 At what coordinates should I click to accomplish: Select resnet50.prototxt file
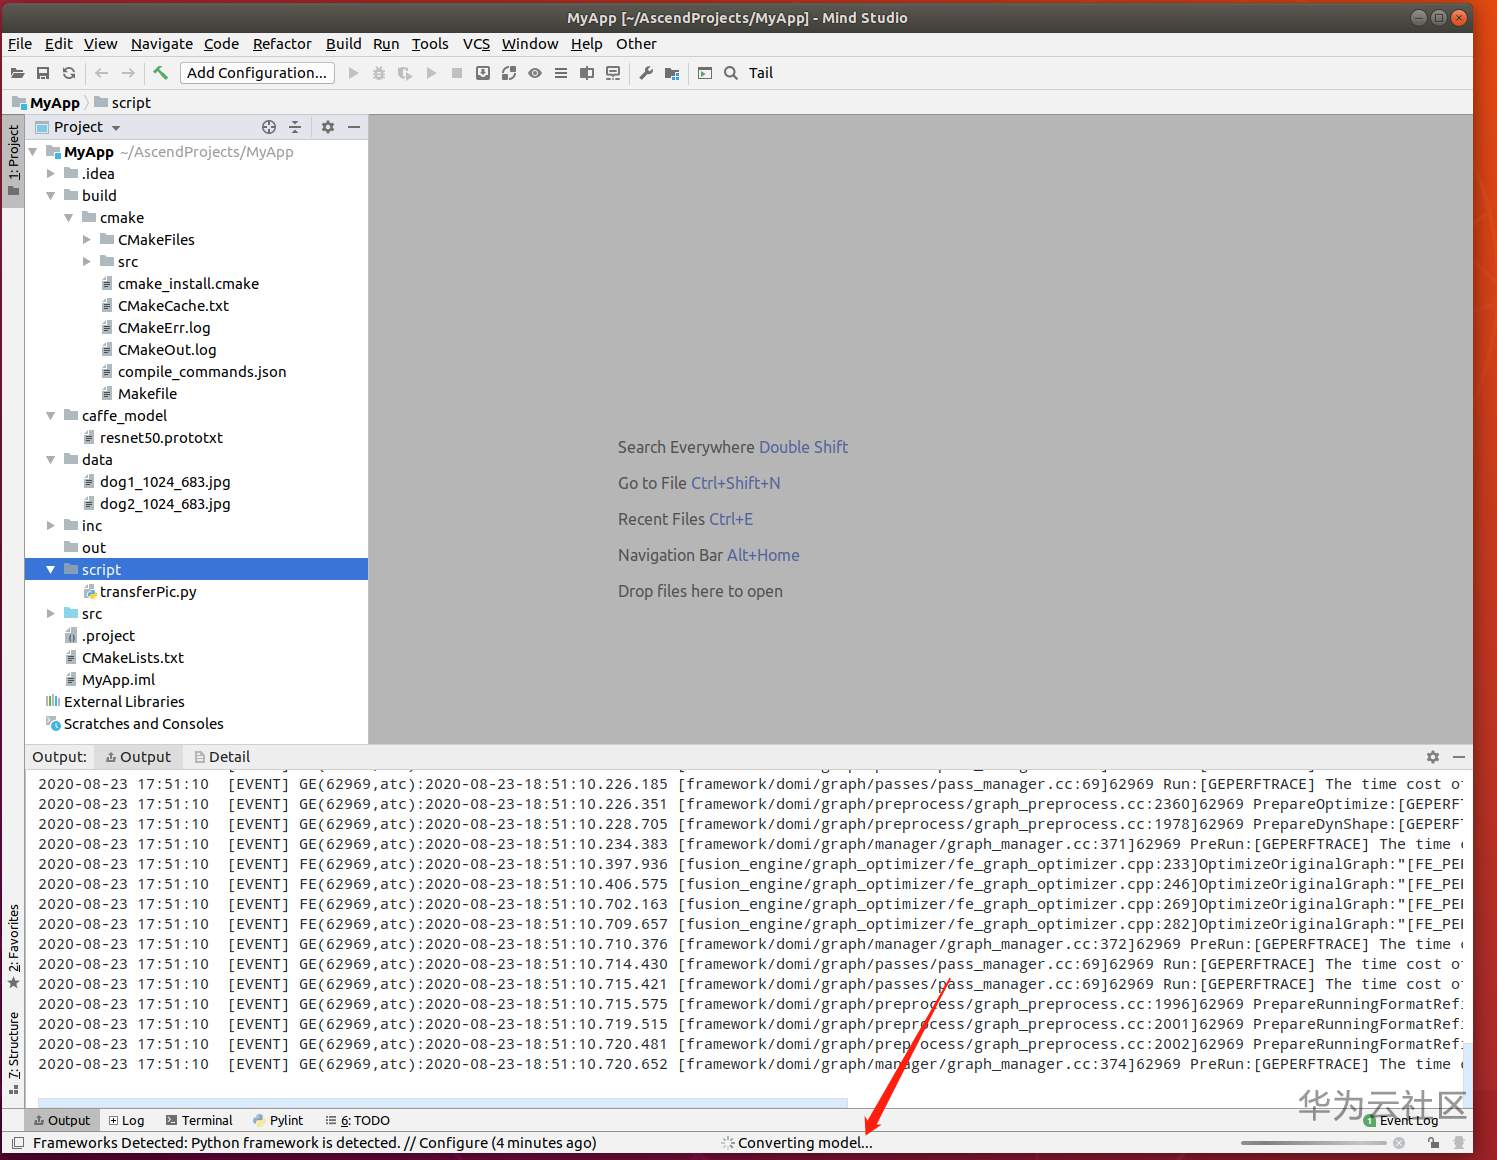161,438
